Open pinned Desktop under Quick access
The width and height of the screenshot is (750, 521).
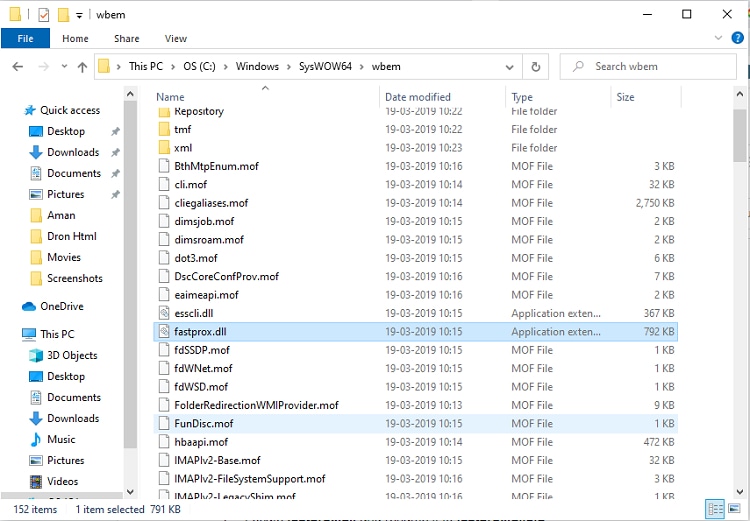point(66,131)
